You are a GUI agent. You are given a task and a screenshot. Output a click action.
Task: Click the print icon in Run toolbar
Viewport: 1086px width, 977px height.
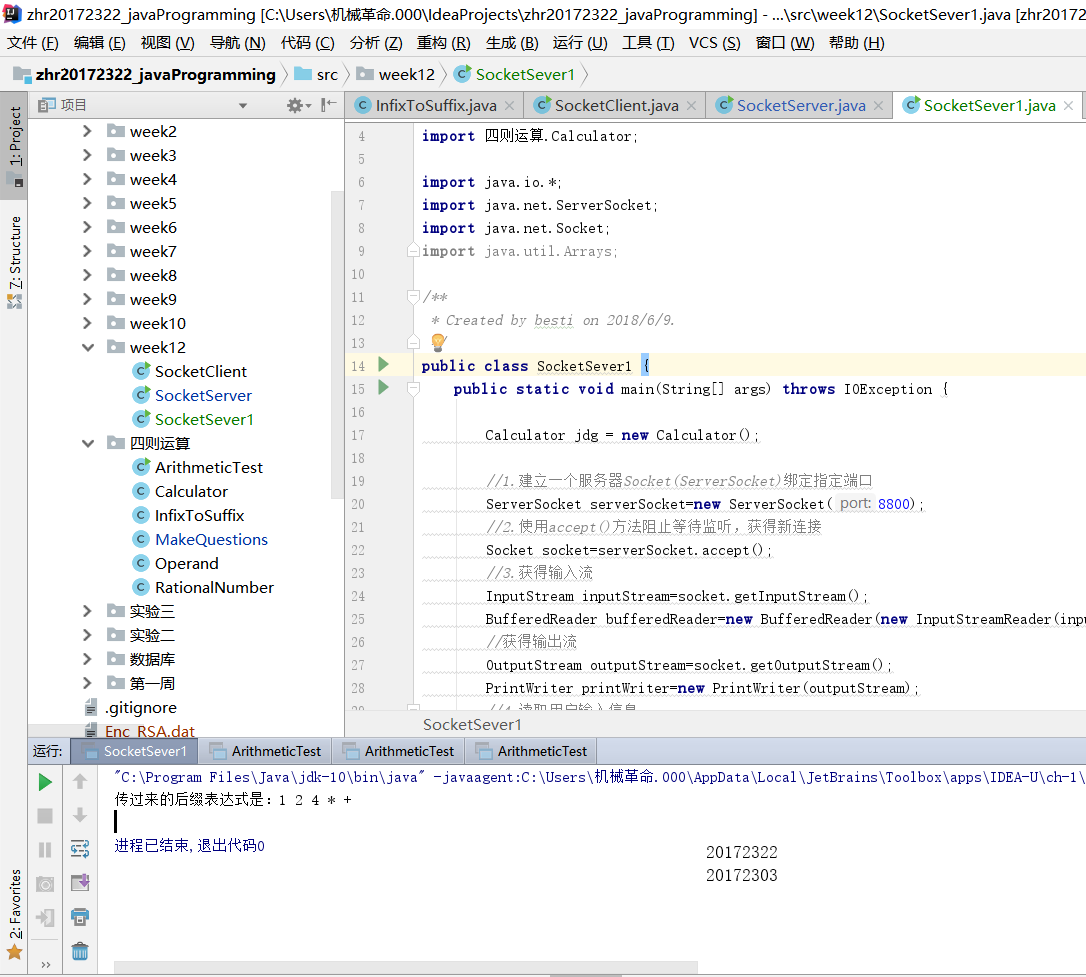coord(80,917)
